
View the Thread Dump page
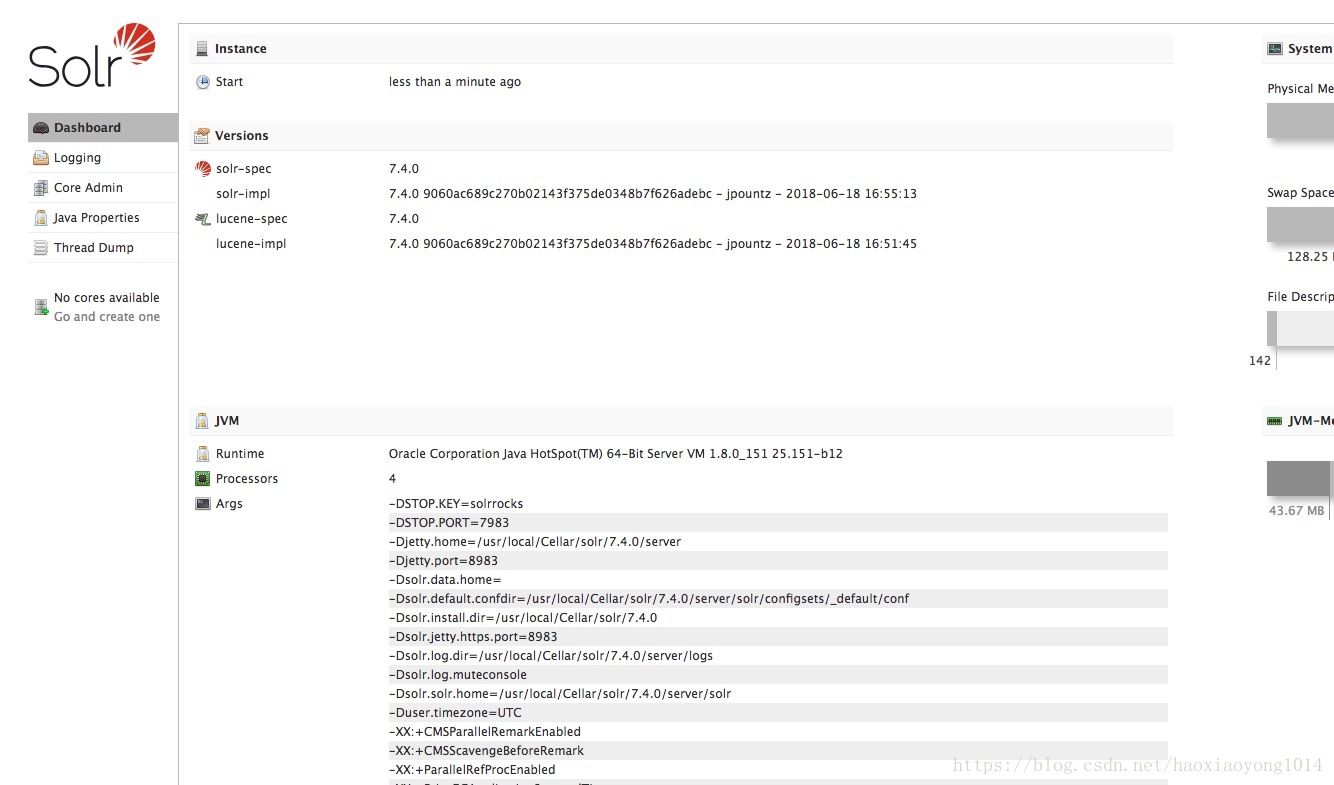[103, 248]
